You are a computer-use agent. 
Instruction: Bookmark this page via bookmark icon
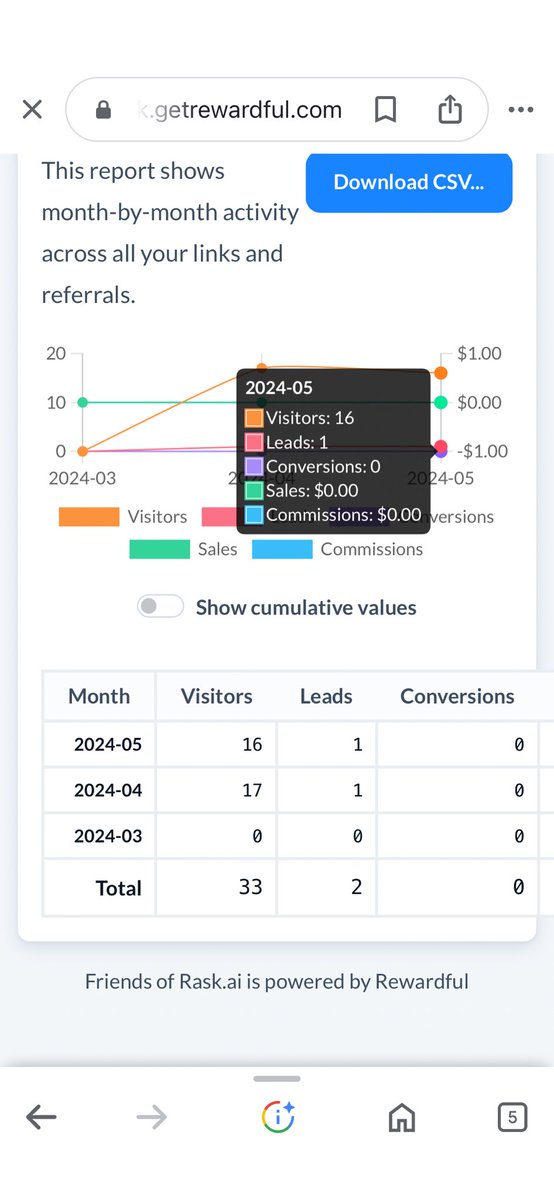(x=385, y=109)
